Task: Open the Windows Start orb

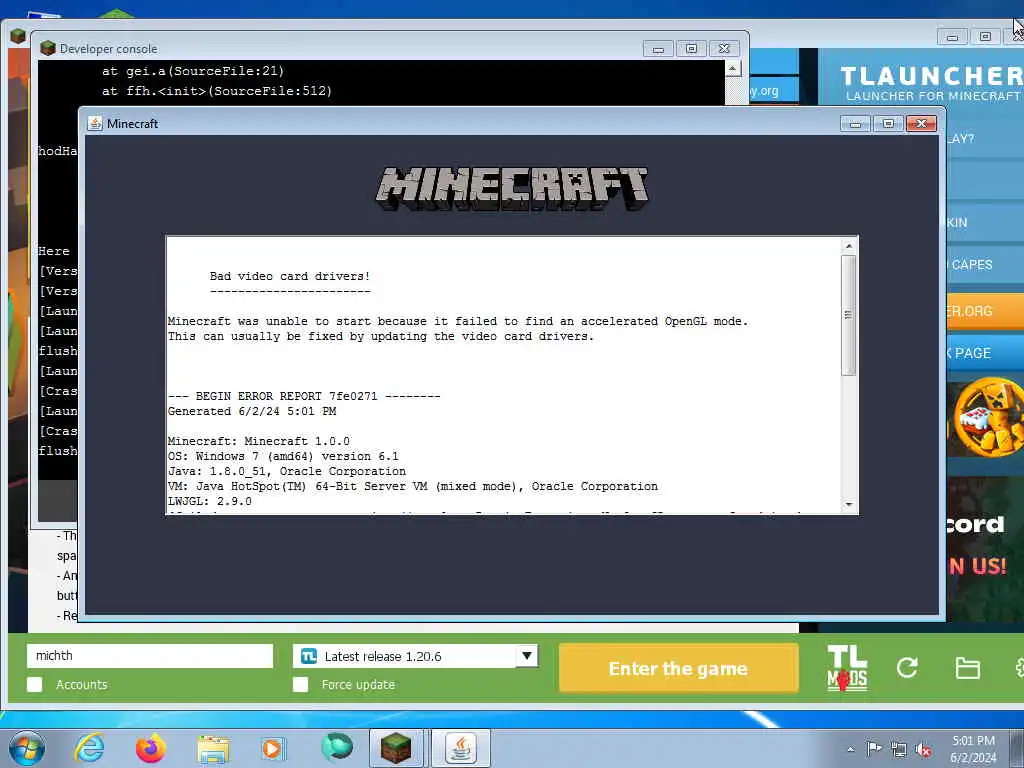Action: pos(27,748)
